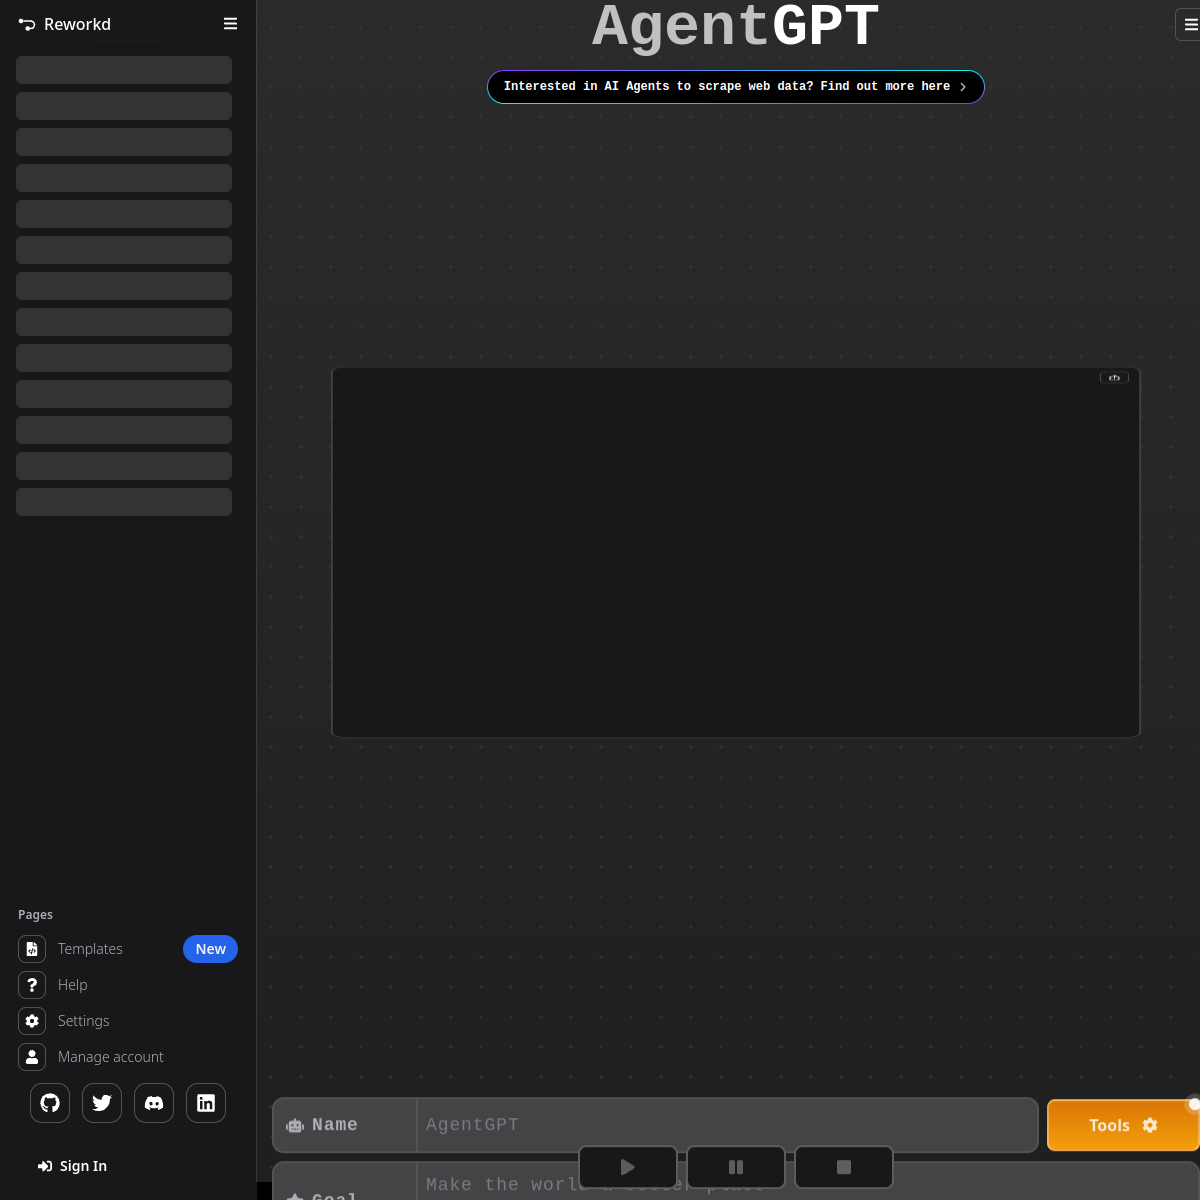Image resolution: width=1200 pixels, height=1200 pixels.
Task: Open the Templates page
Action: (128, 949)
